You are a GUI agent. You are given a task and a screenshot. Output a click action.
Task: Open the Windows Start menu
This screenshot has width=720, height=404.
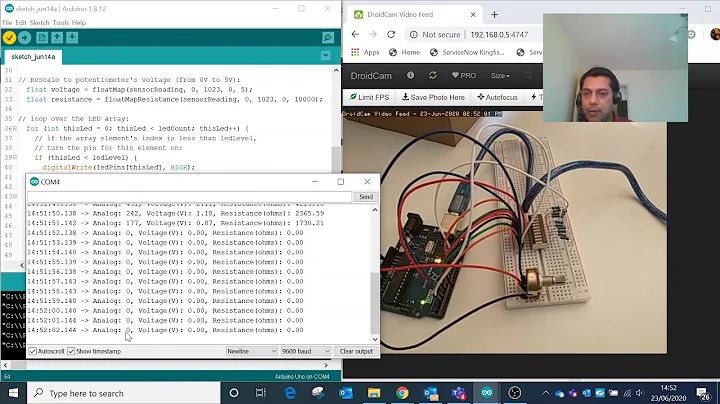[13, 393]
